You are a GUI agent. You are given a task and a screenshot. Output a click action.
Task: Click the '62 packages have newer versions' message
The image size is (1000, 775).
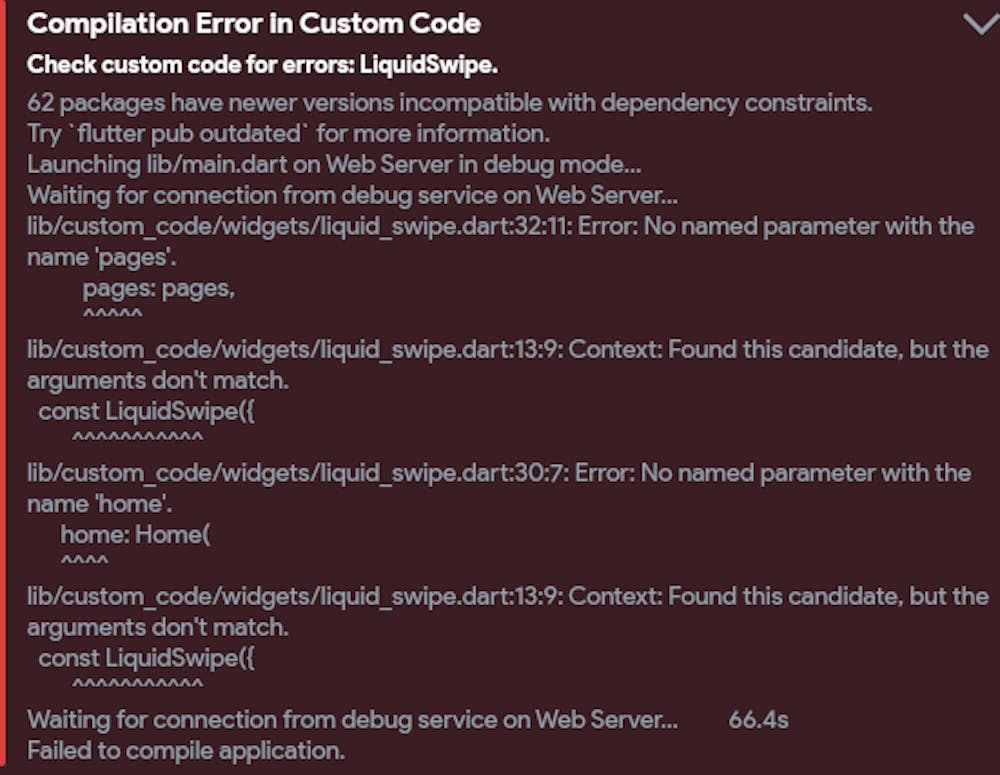point(451,103)
